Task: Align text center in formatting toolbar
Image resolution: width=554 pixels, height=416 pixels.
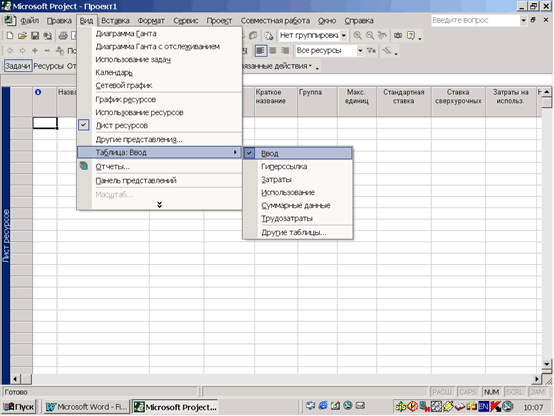Action: [x=273, y=51]
